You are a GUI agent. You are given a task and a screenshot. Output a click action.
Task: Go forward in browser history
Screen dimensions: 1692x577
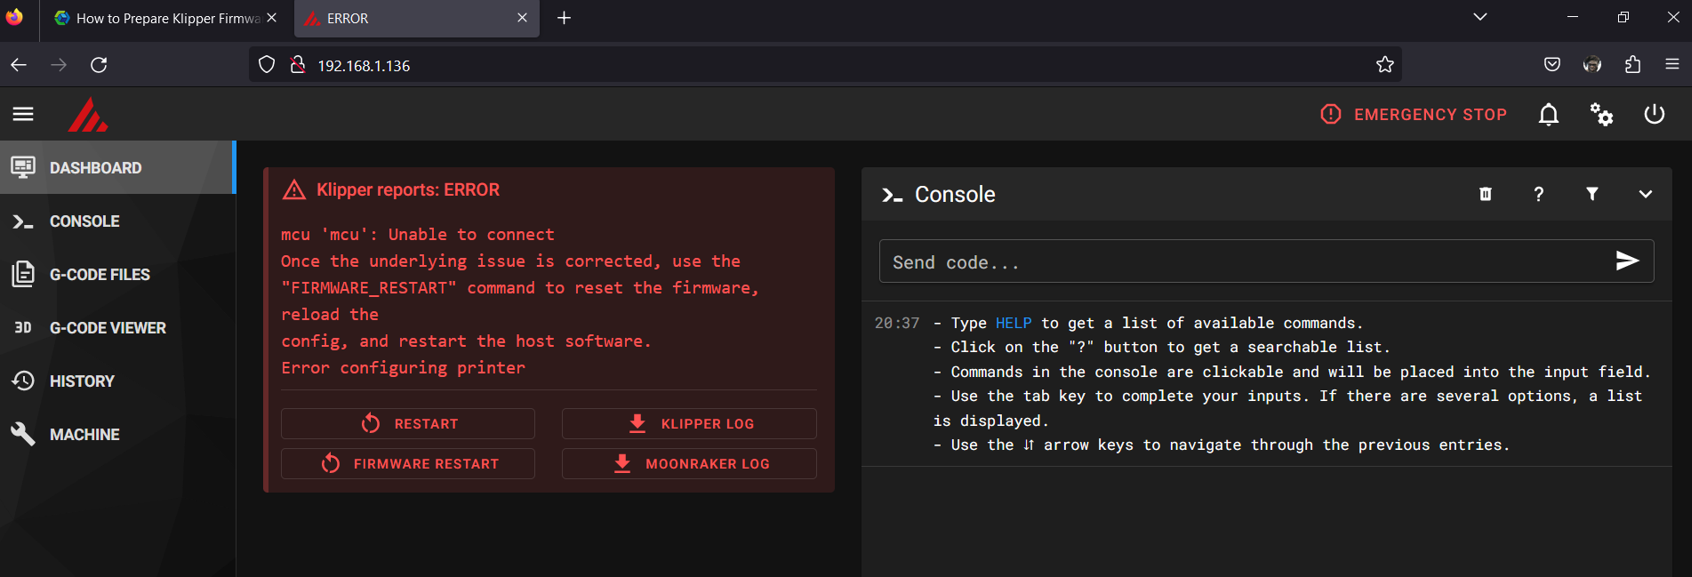pos(59,65)
